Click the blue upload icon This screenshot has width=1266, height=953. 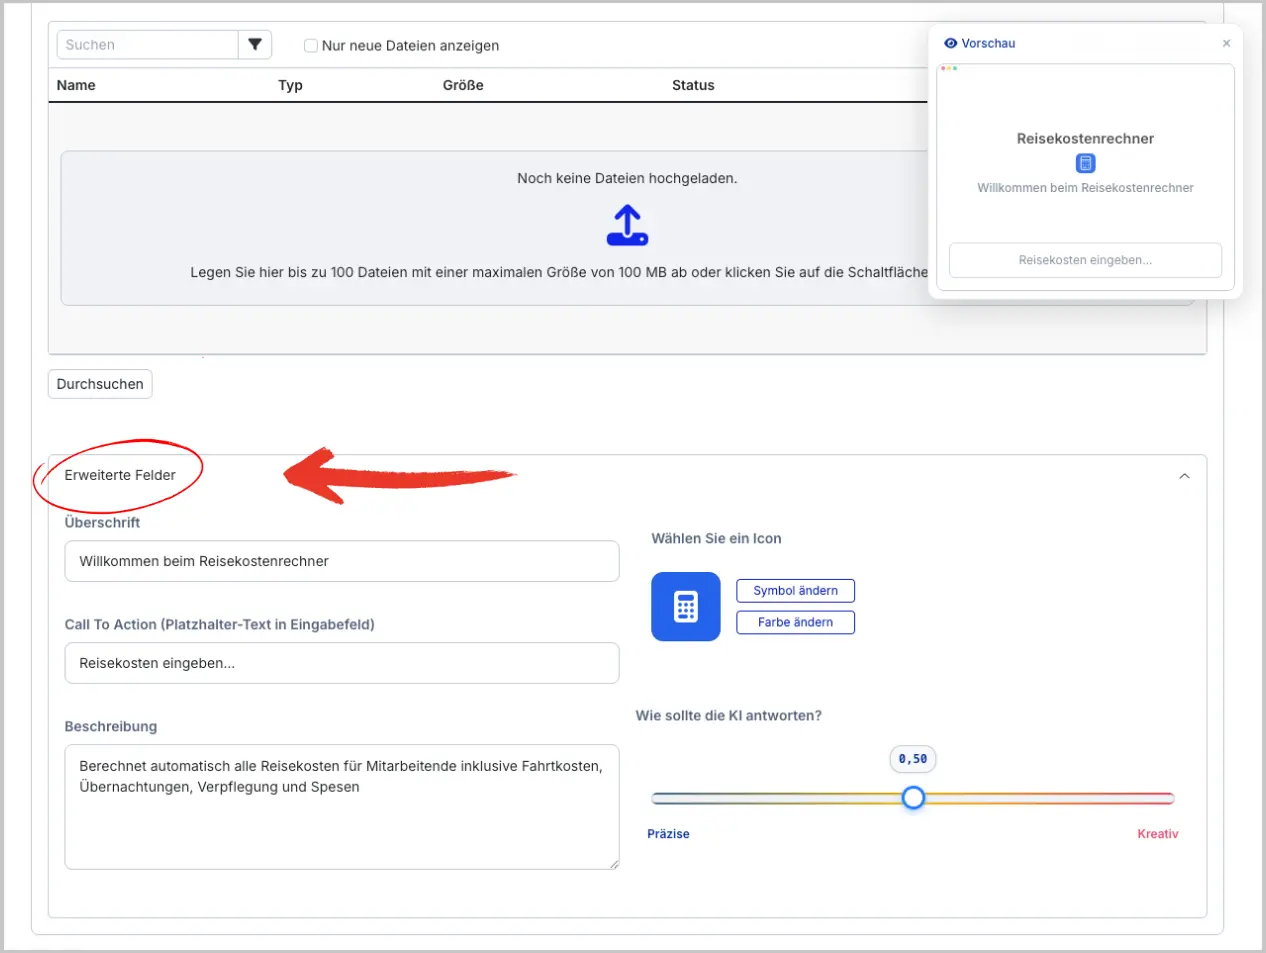627,226
